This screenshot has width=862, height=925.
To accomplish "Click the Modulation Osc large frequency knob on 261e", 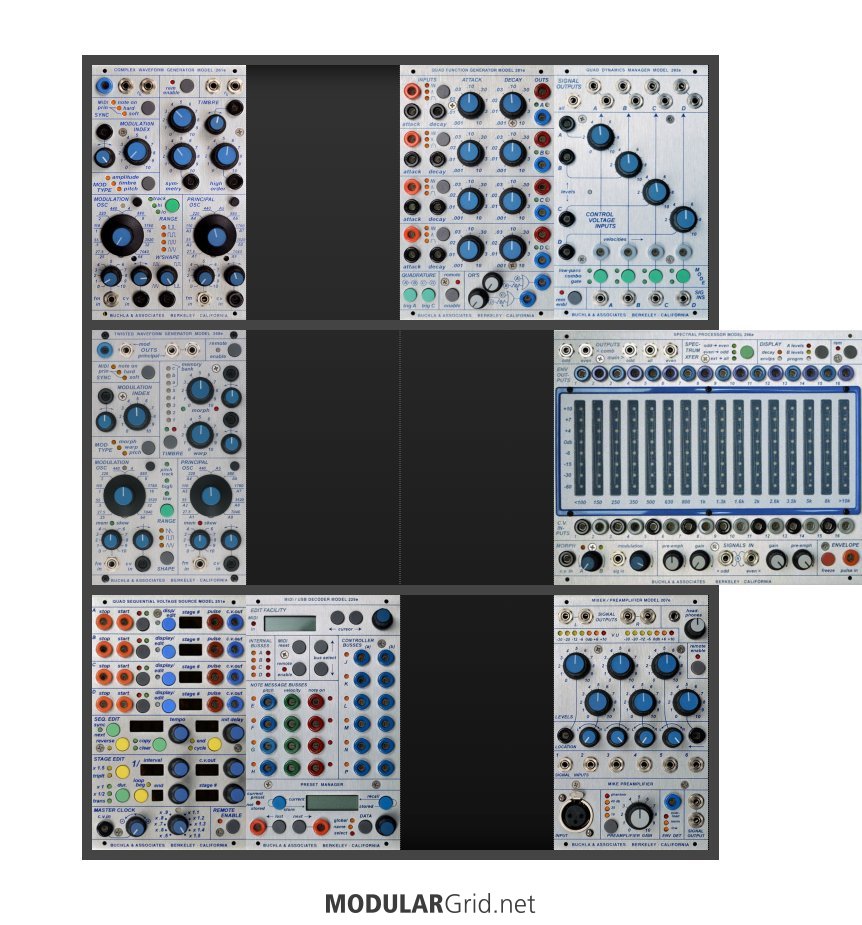I will 122,234.
